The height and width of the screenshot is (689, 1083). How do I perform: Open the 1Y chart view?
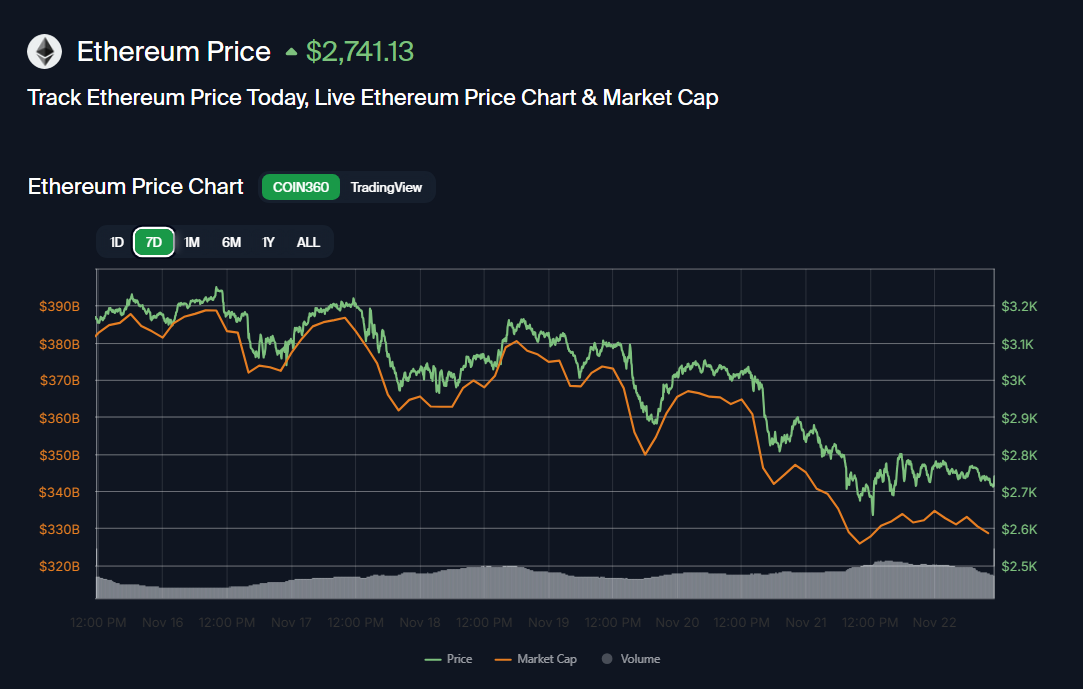click(268, 242)
